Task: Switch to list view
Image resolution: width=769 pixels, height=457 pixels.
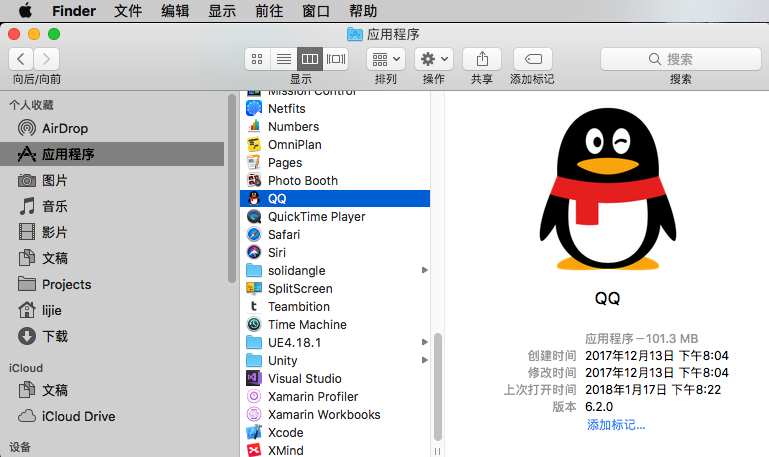Action: (284, 59)
